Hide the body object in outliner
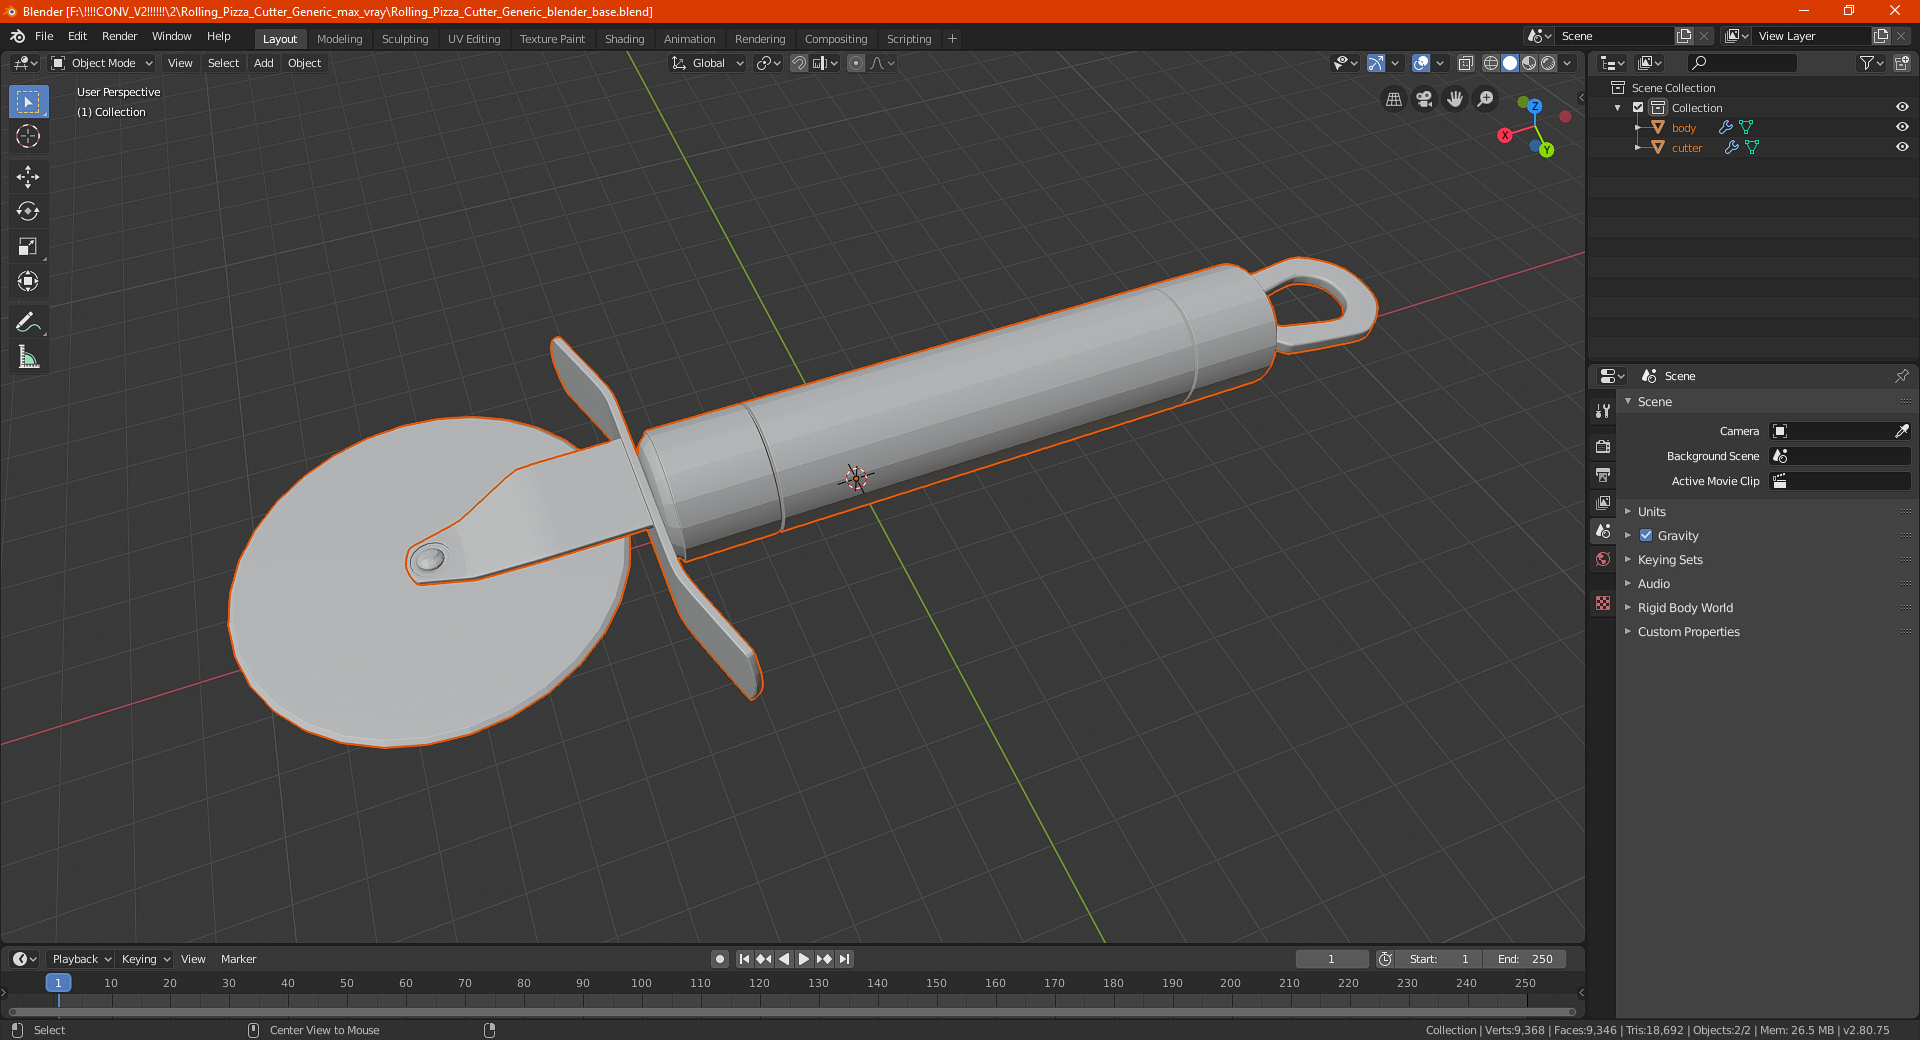 tap(1902, 127)
